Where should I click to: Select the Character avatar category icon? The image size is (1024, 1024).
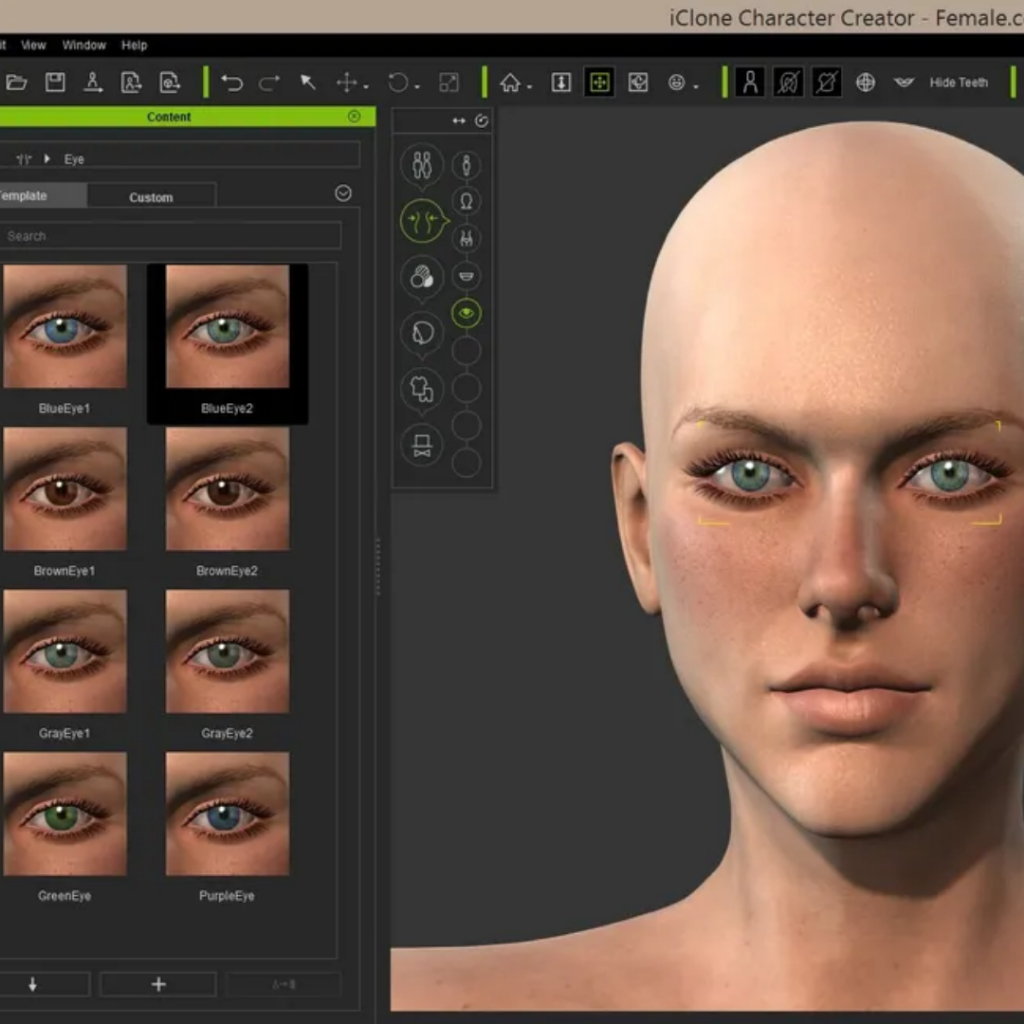[x=422, y=164]
